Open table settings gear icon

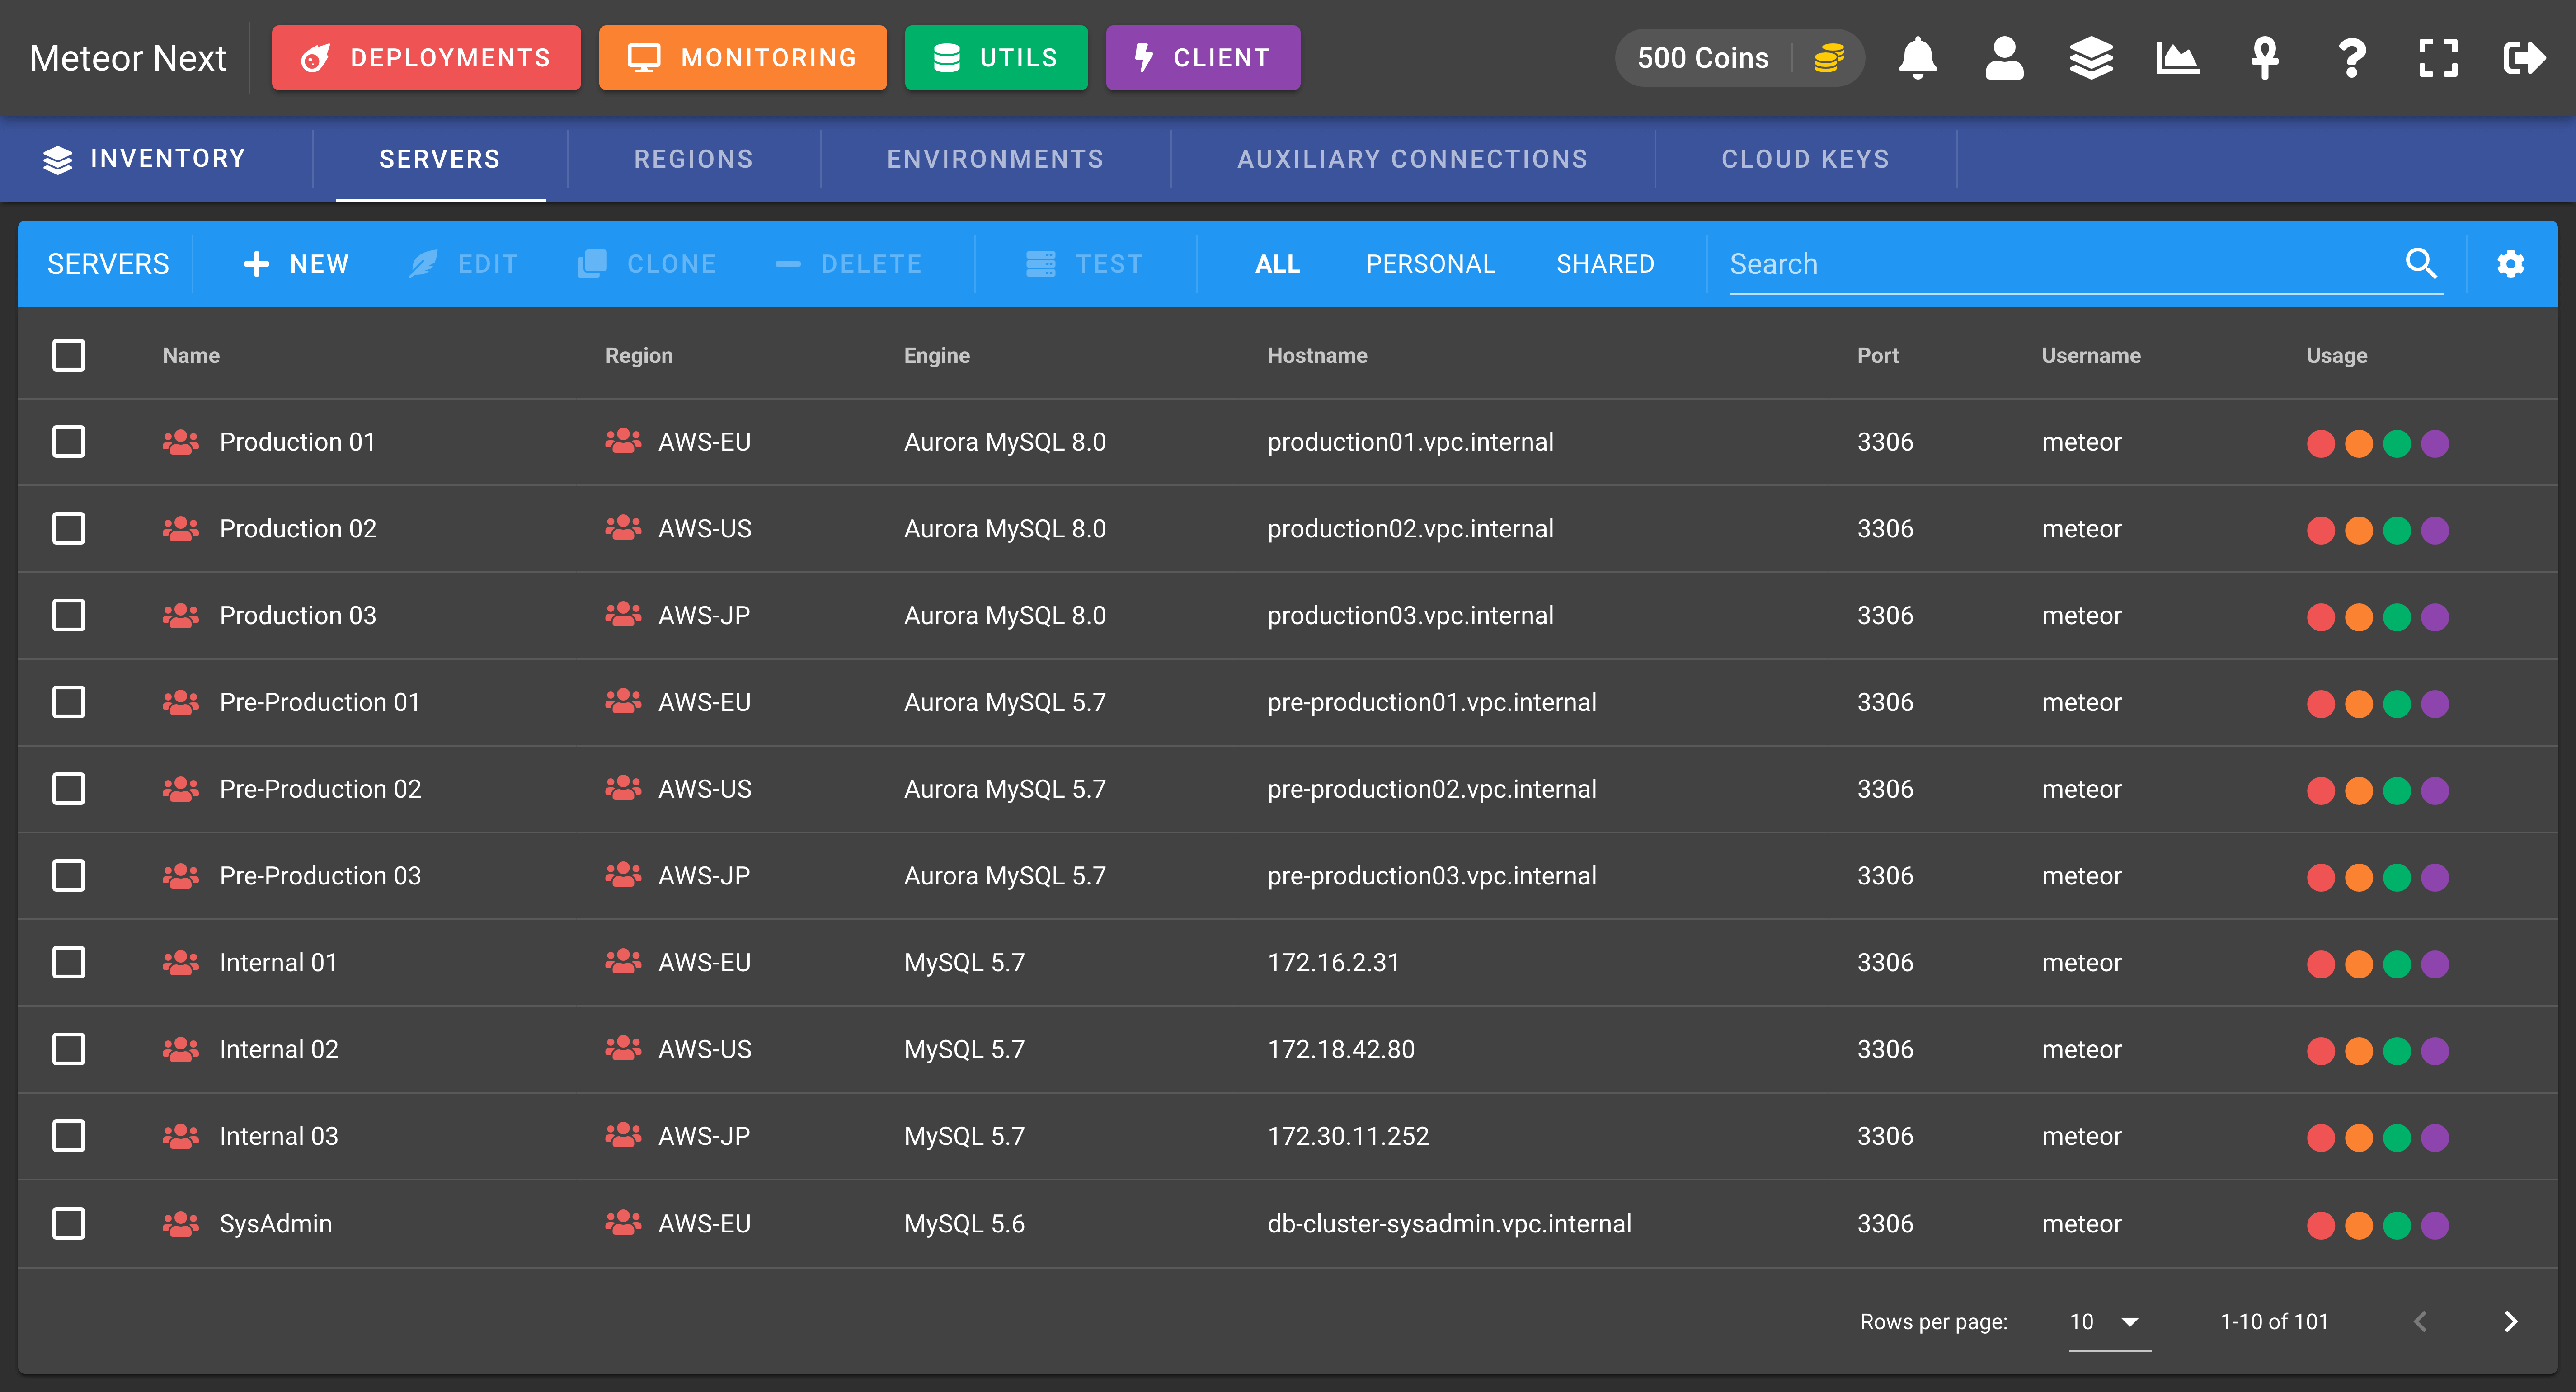coord(2510,264)
